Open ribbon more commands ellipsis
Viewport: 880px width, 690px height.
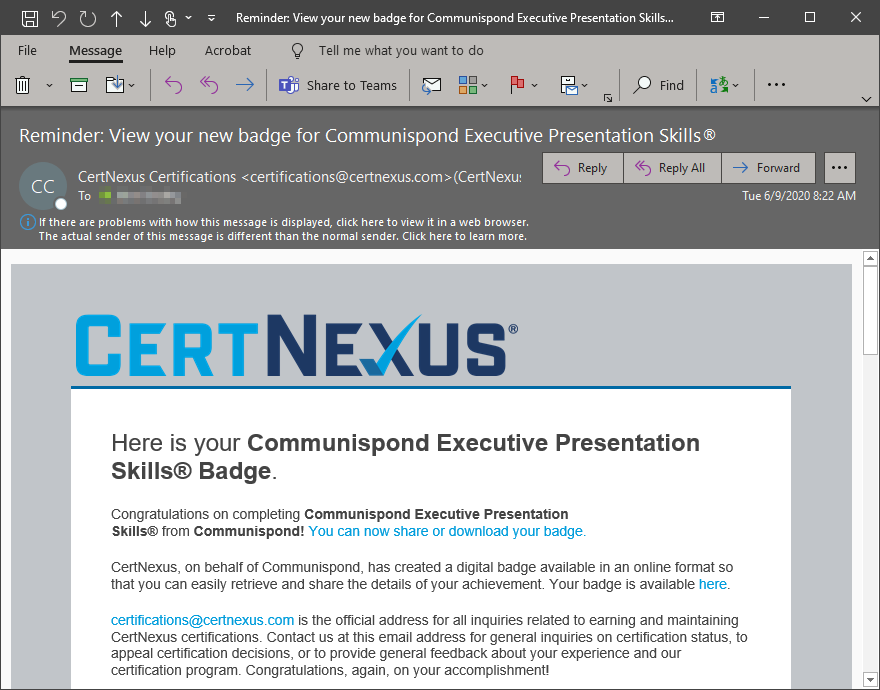[x=776, y=85]
